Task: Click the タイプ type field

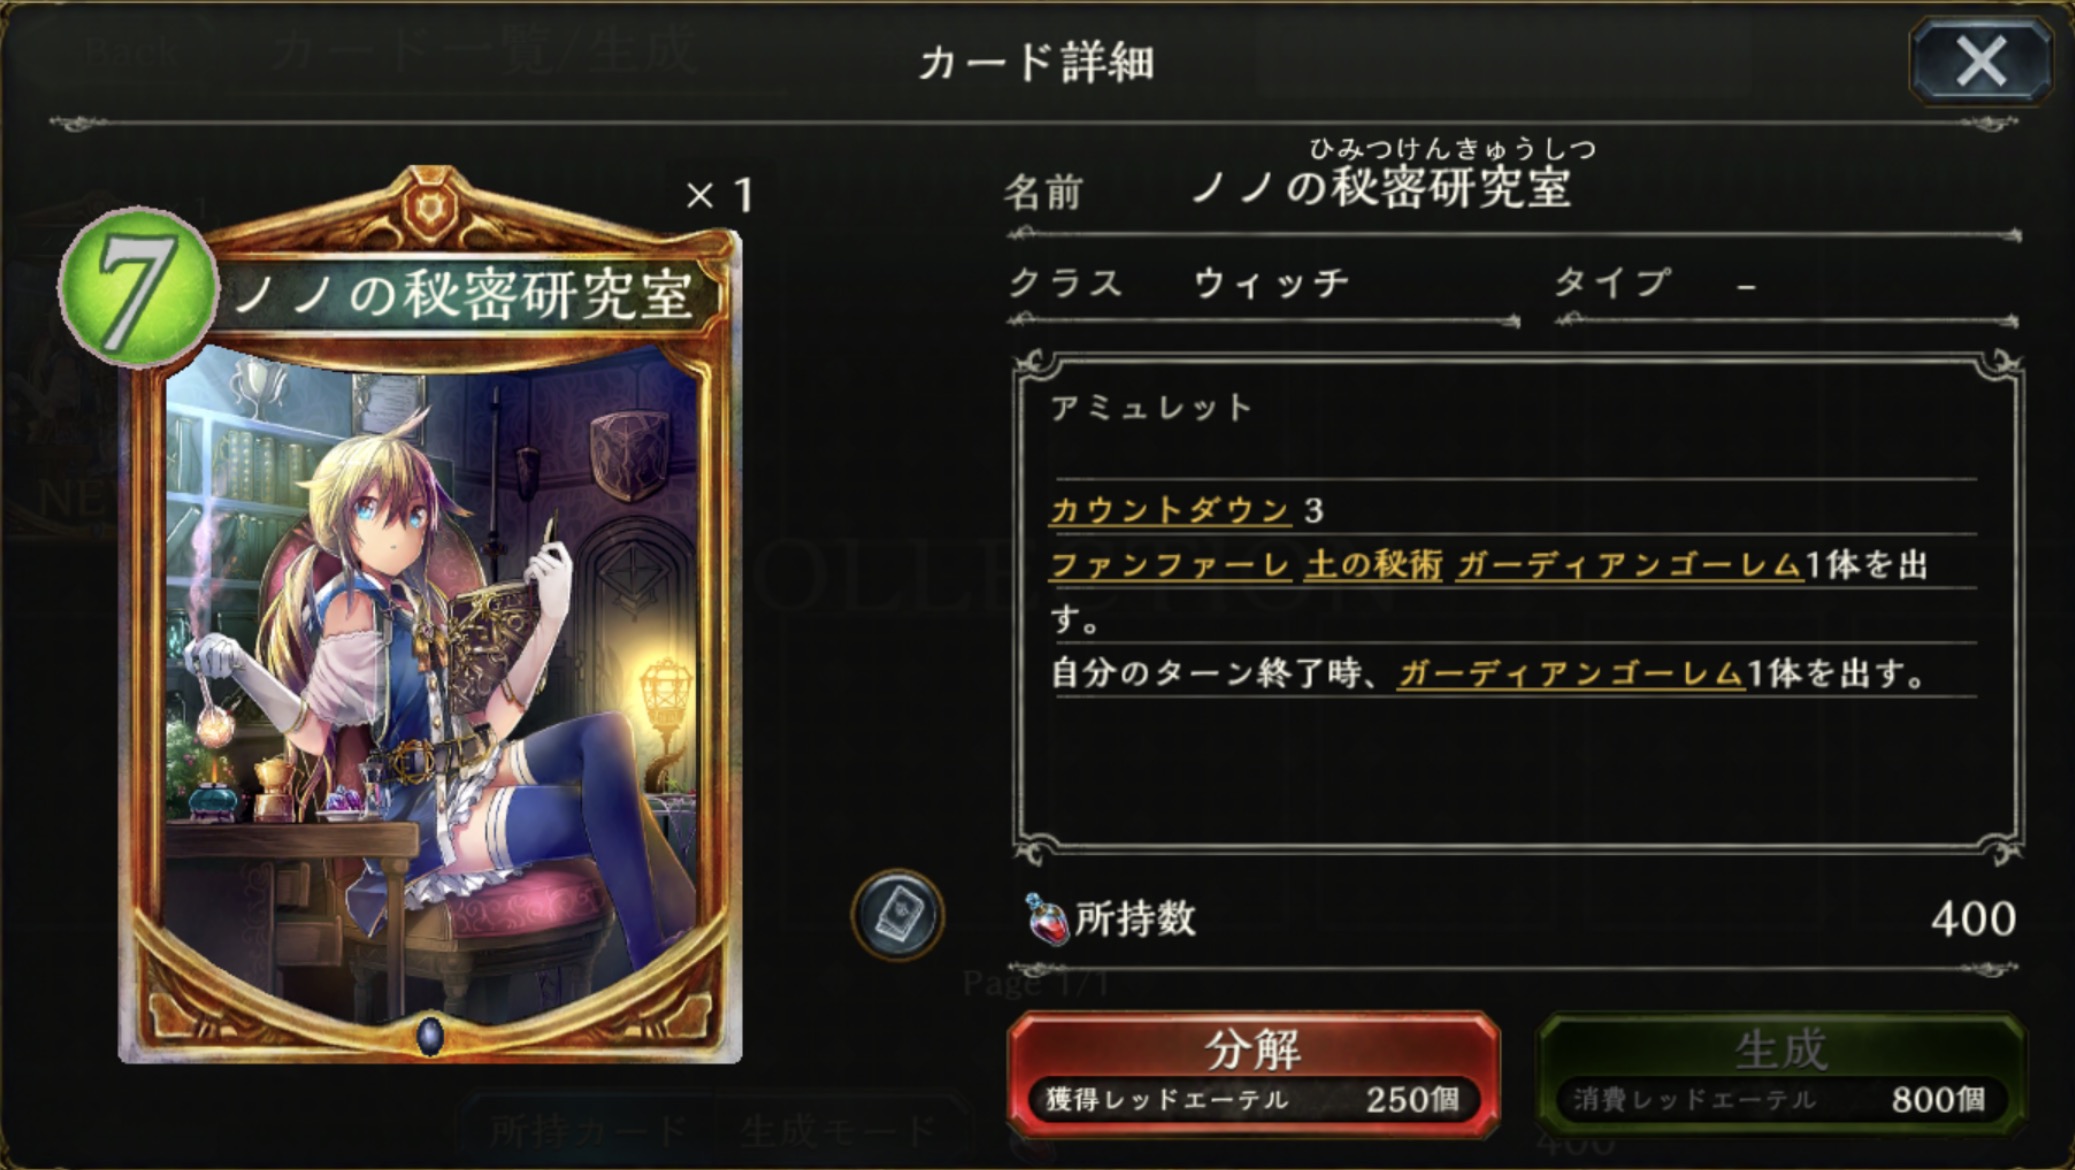Action: pos(1787,284)
